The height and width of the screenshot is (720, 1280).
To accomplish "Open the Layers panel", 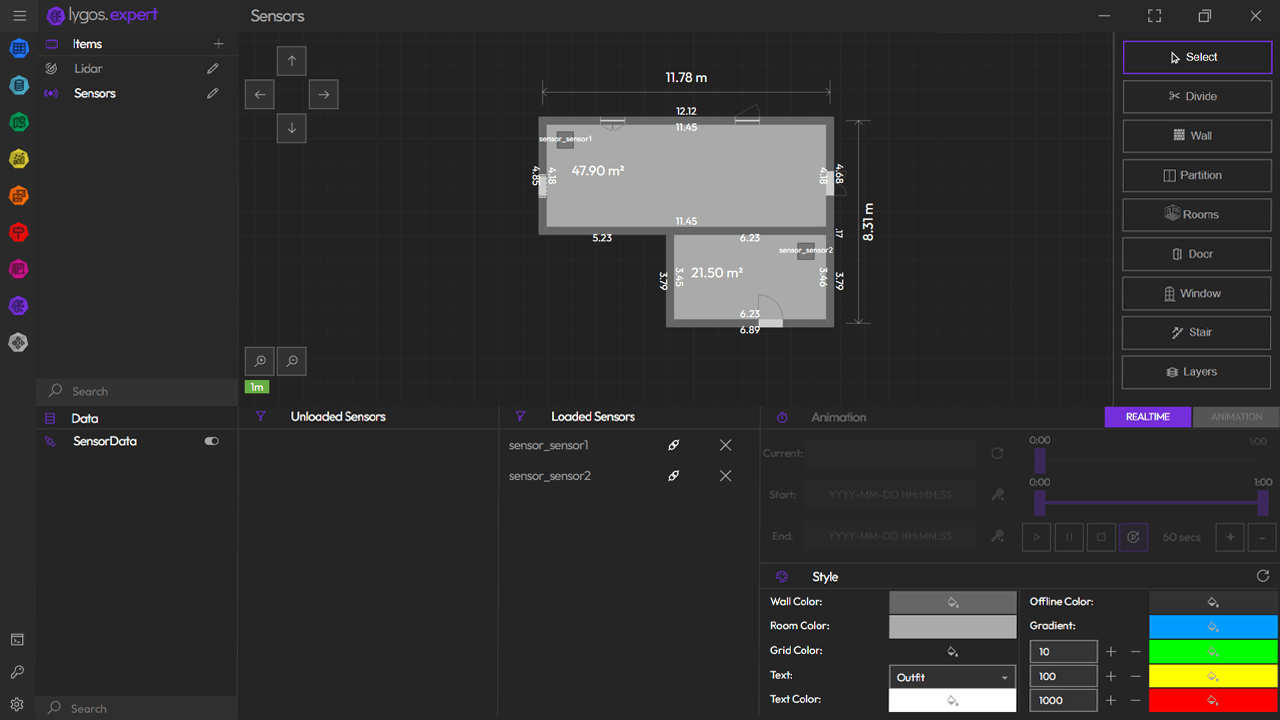I will [1196, 371].
